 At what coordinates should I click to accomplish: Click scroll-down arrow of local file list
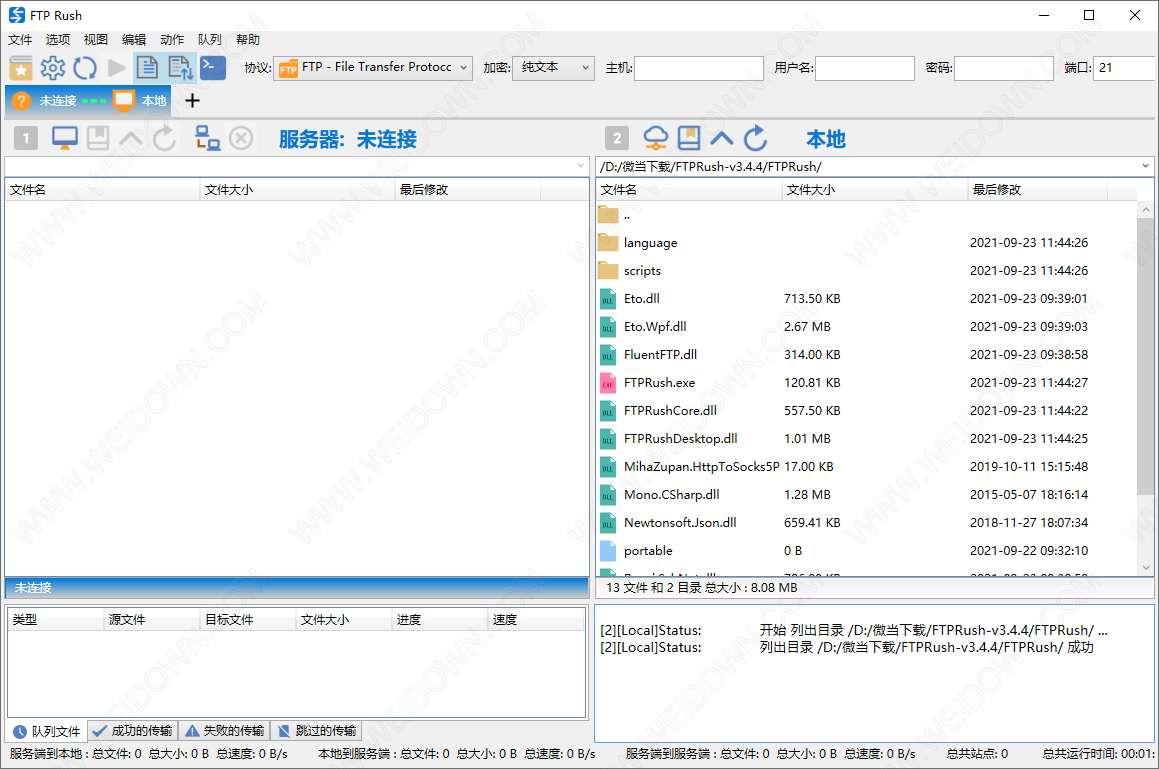(x=1146, y=568)
